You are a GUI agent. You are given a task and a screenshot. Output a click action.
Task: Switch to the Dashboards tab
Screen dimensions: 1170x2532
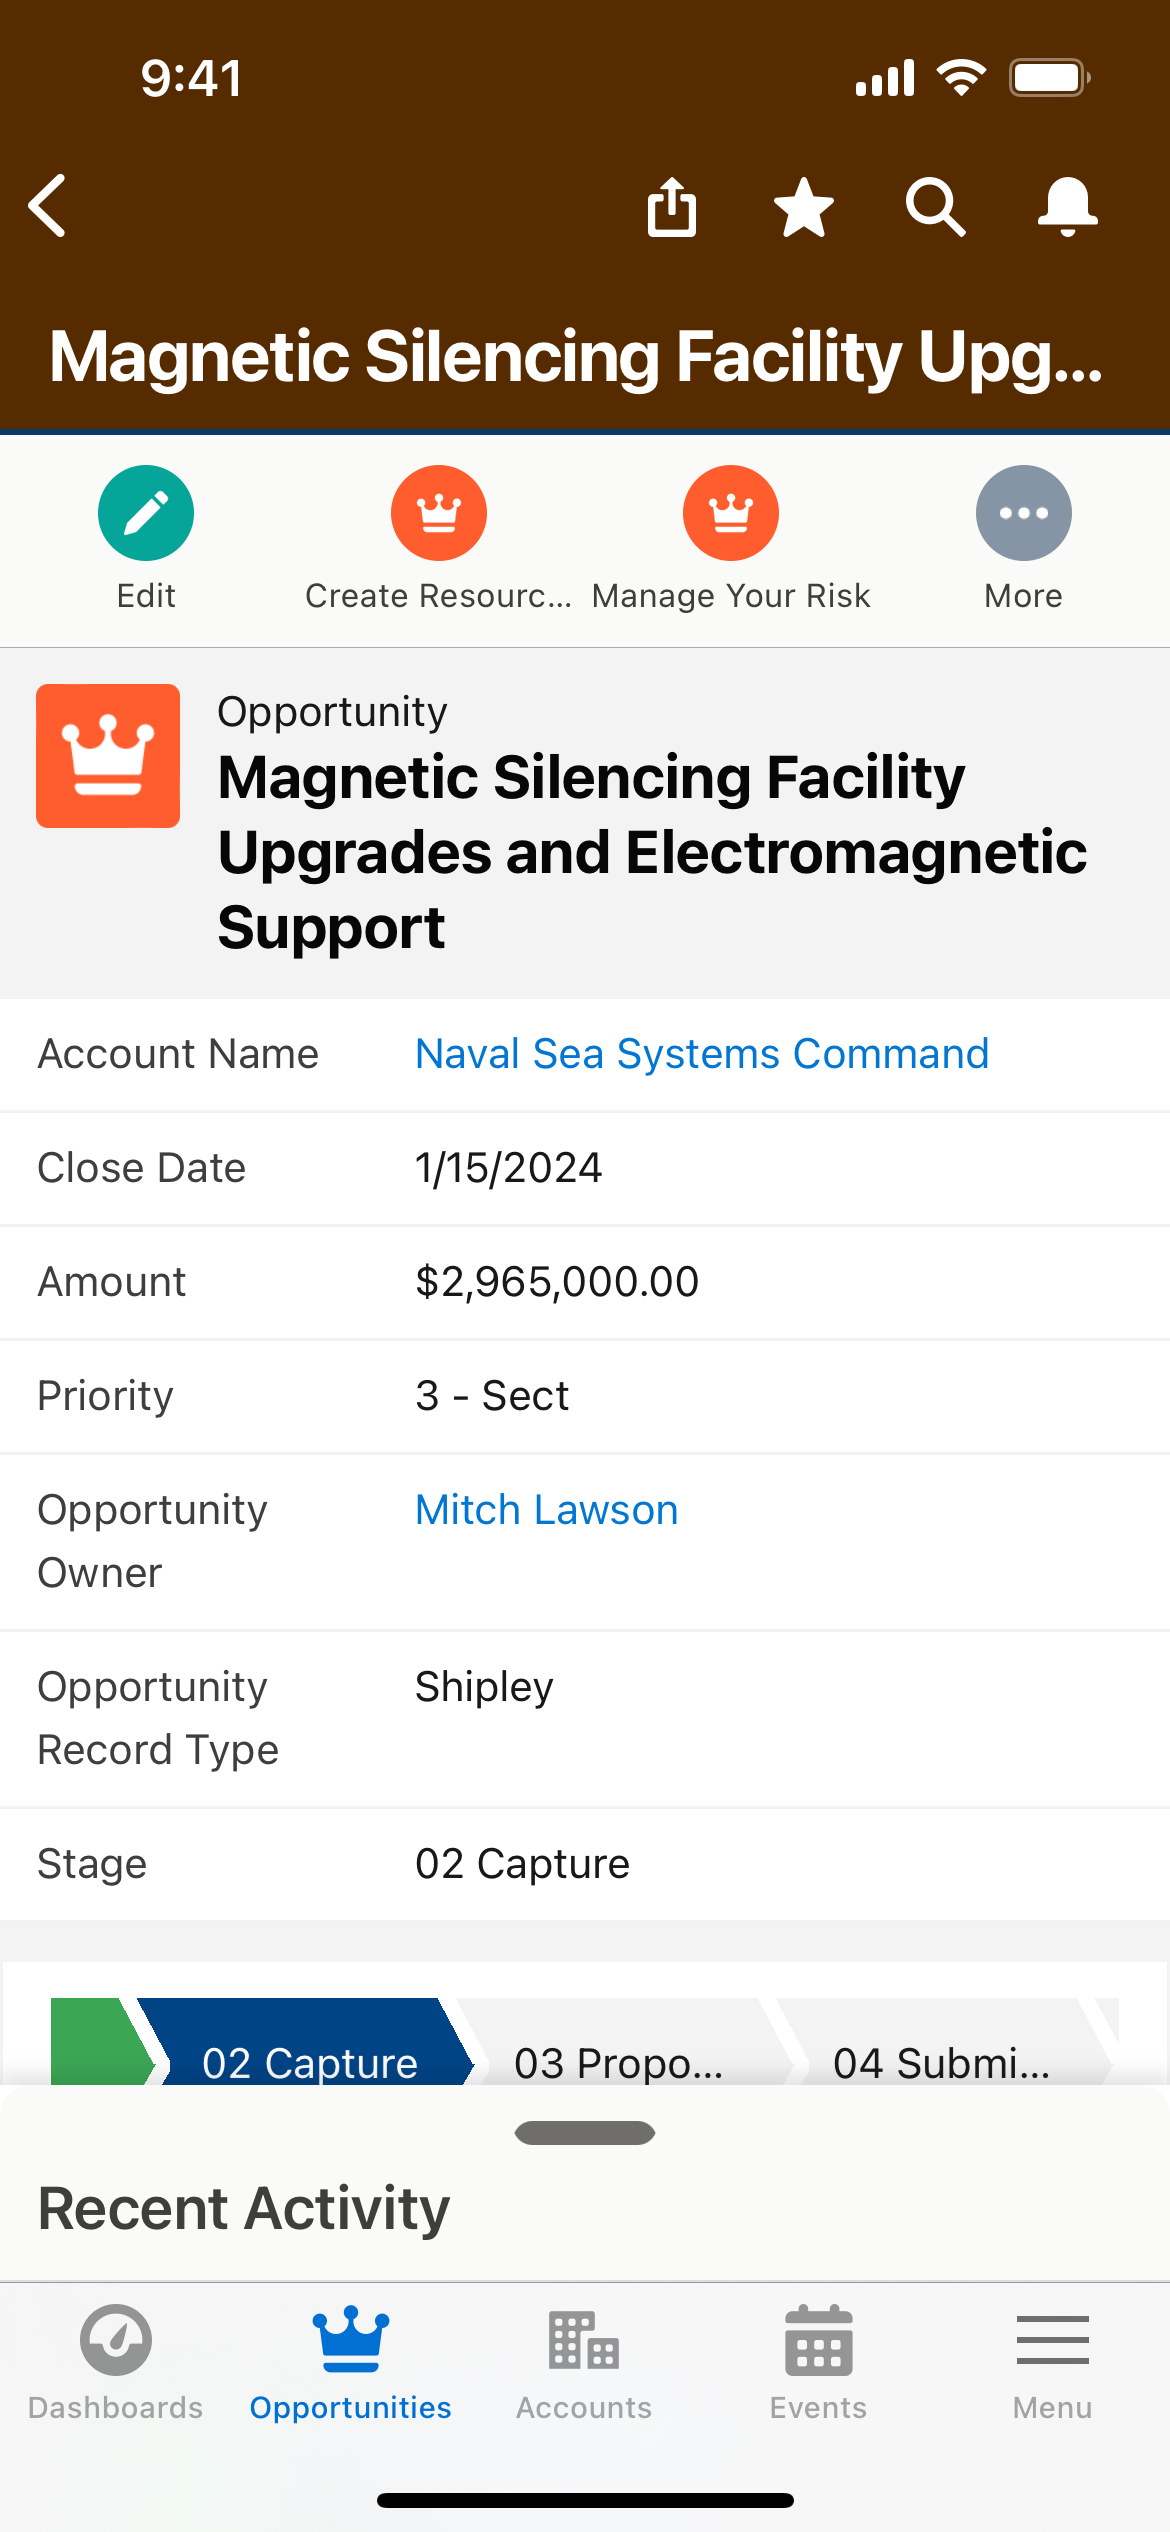pos(116,2362)
